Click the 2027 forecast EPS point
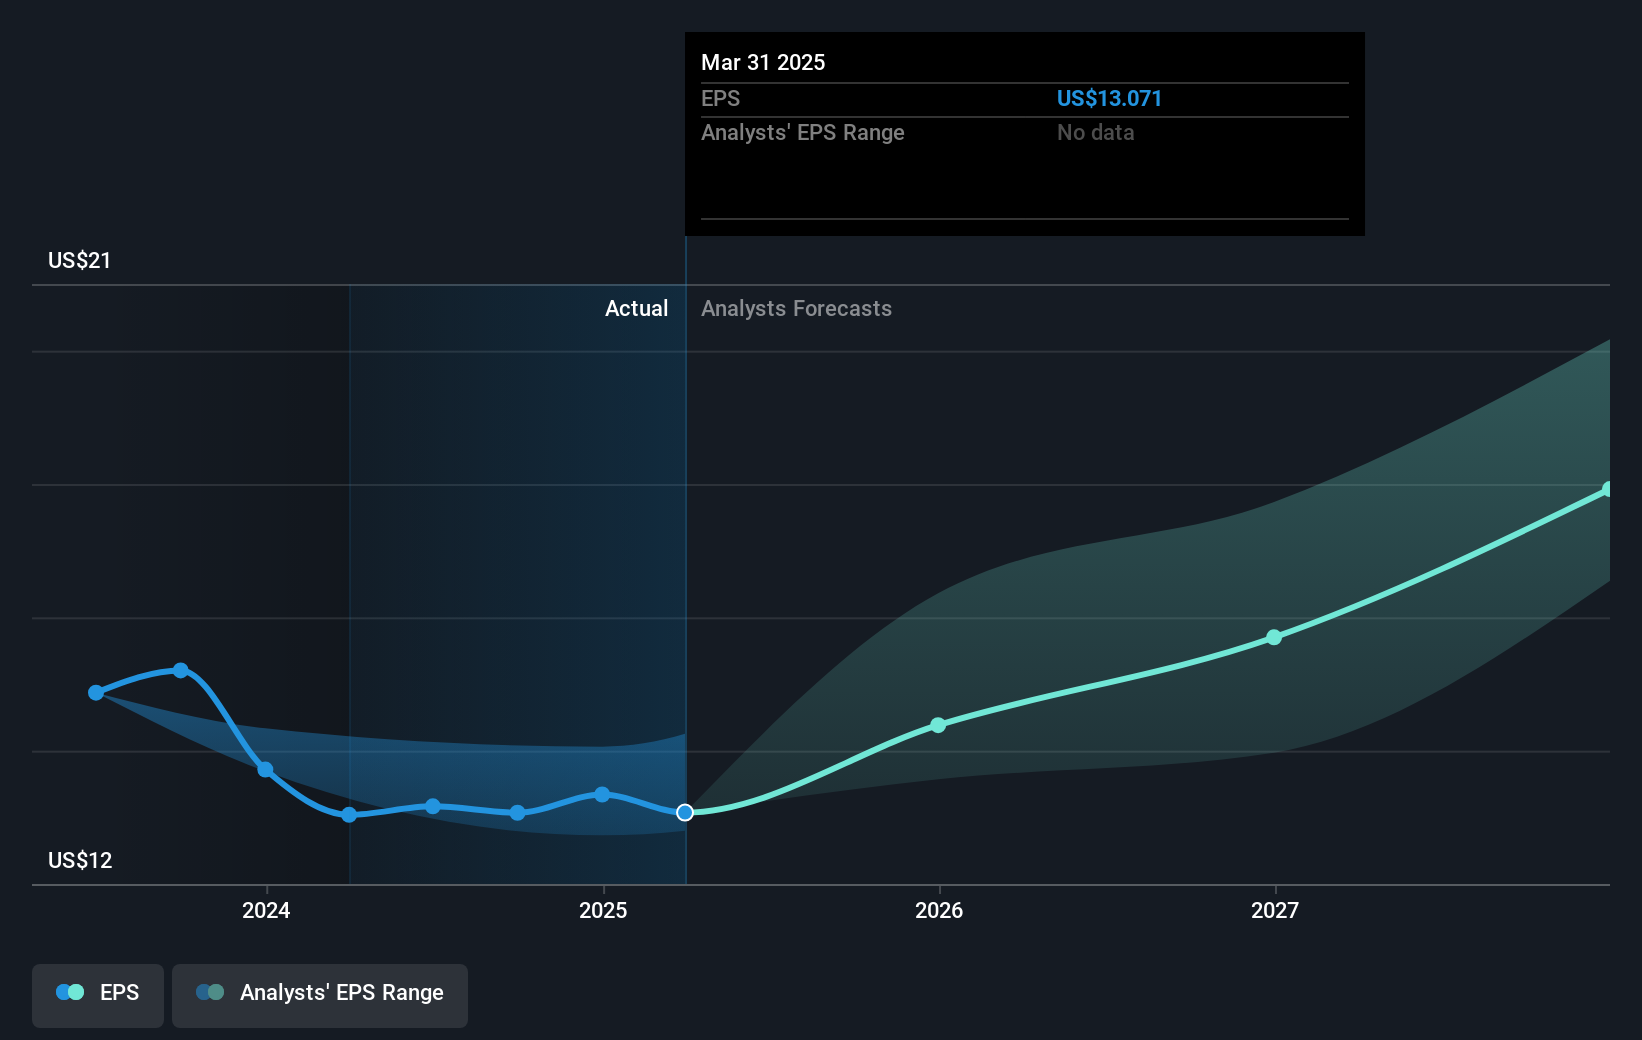This screenshot has width=1642, height=1040. pos(1274,637)
